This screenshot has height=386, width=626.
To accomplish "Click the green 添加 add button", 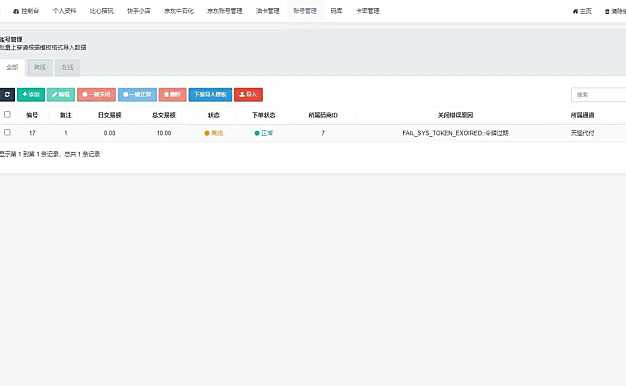I will [31, 95].
